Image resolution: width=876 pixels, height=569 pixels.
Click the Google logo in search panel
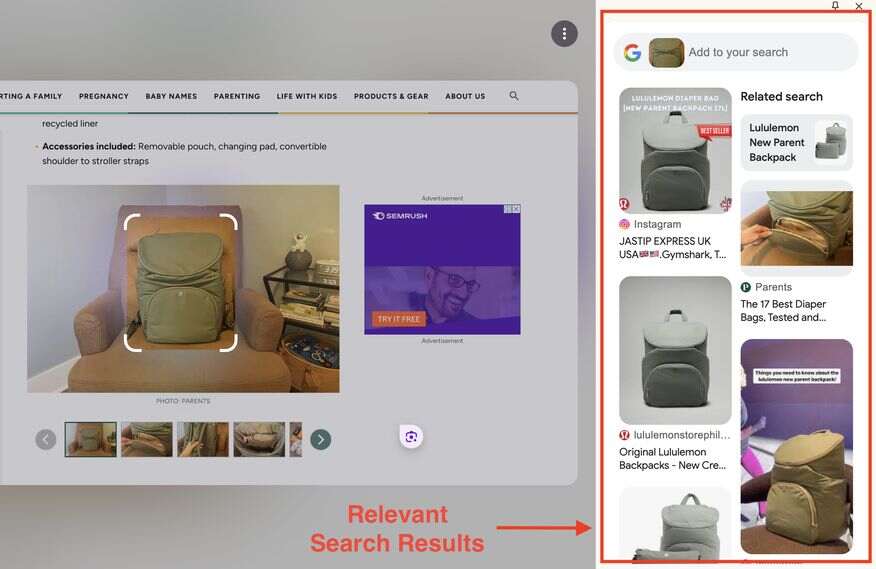pyautogui.click(x=632, y=53)
